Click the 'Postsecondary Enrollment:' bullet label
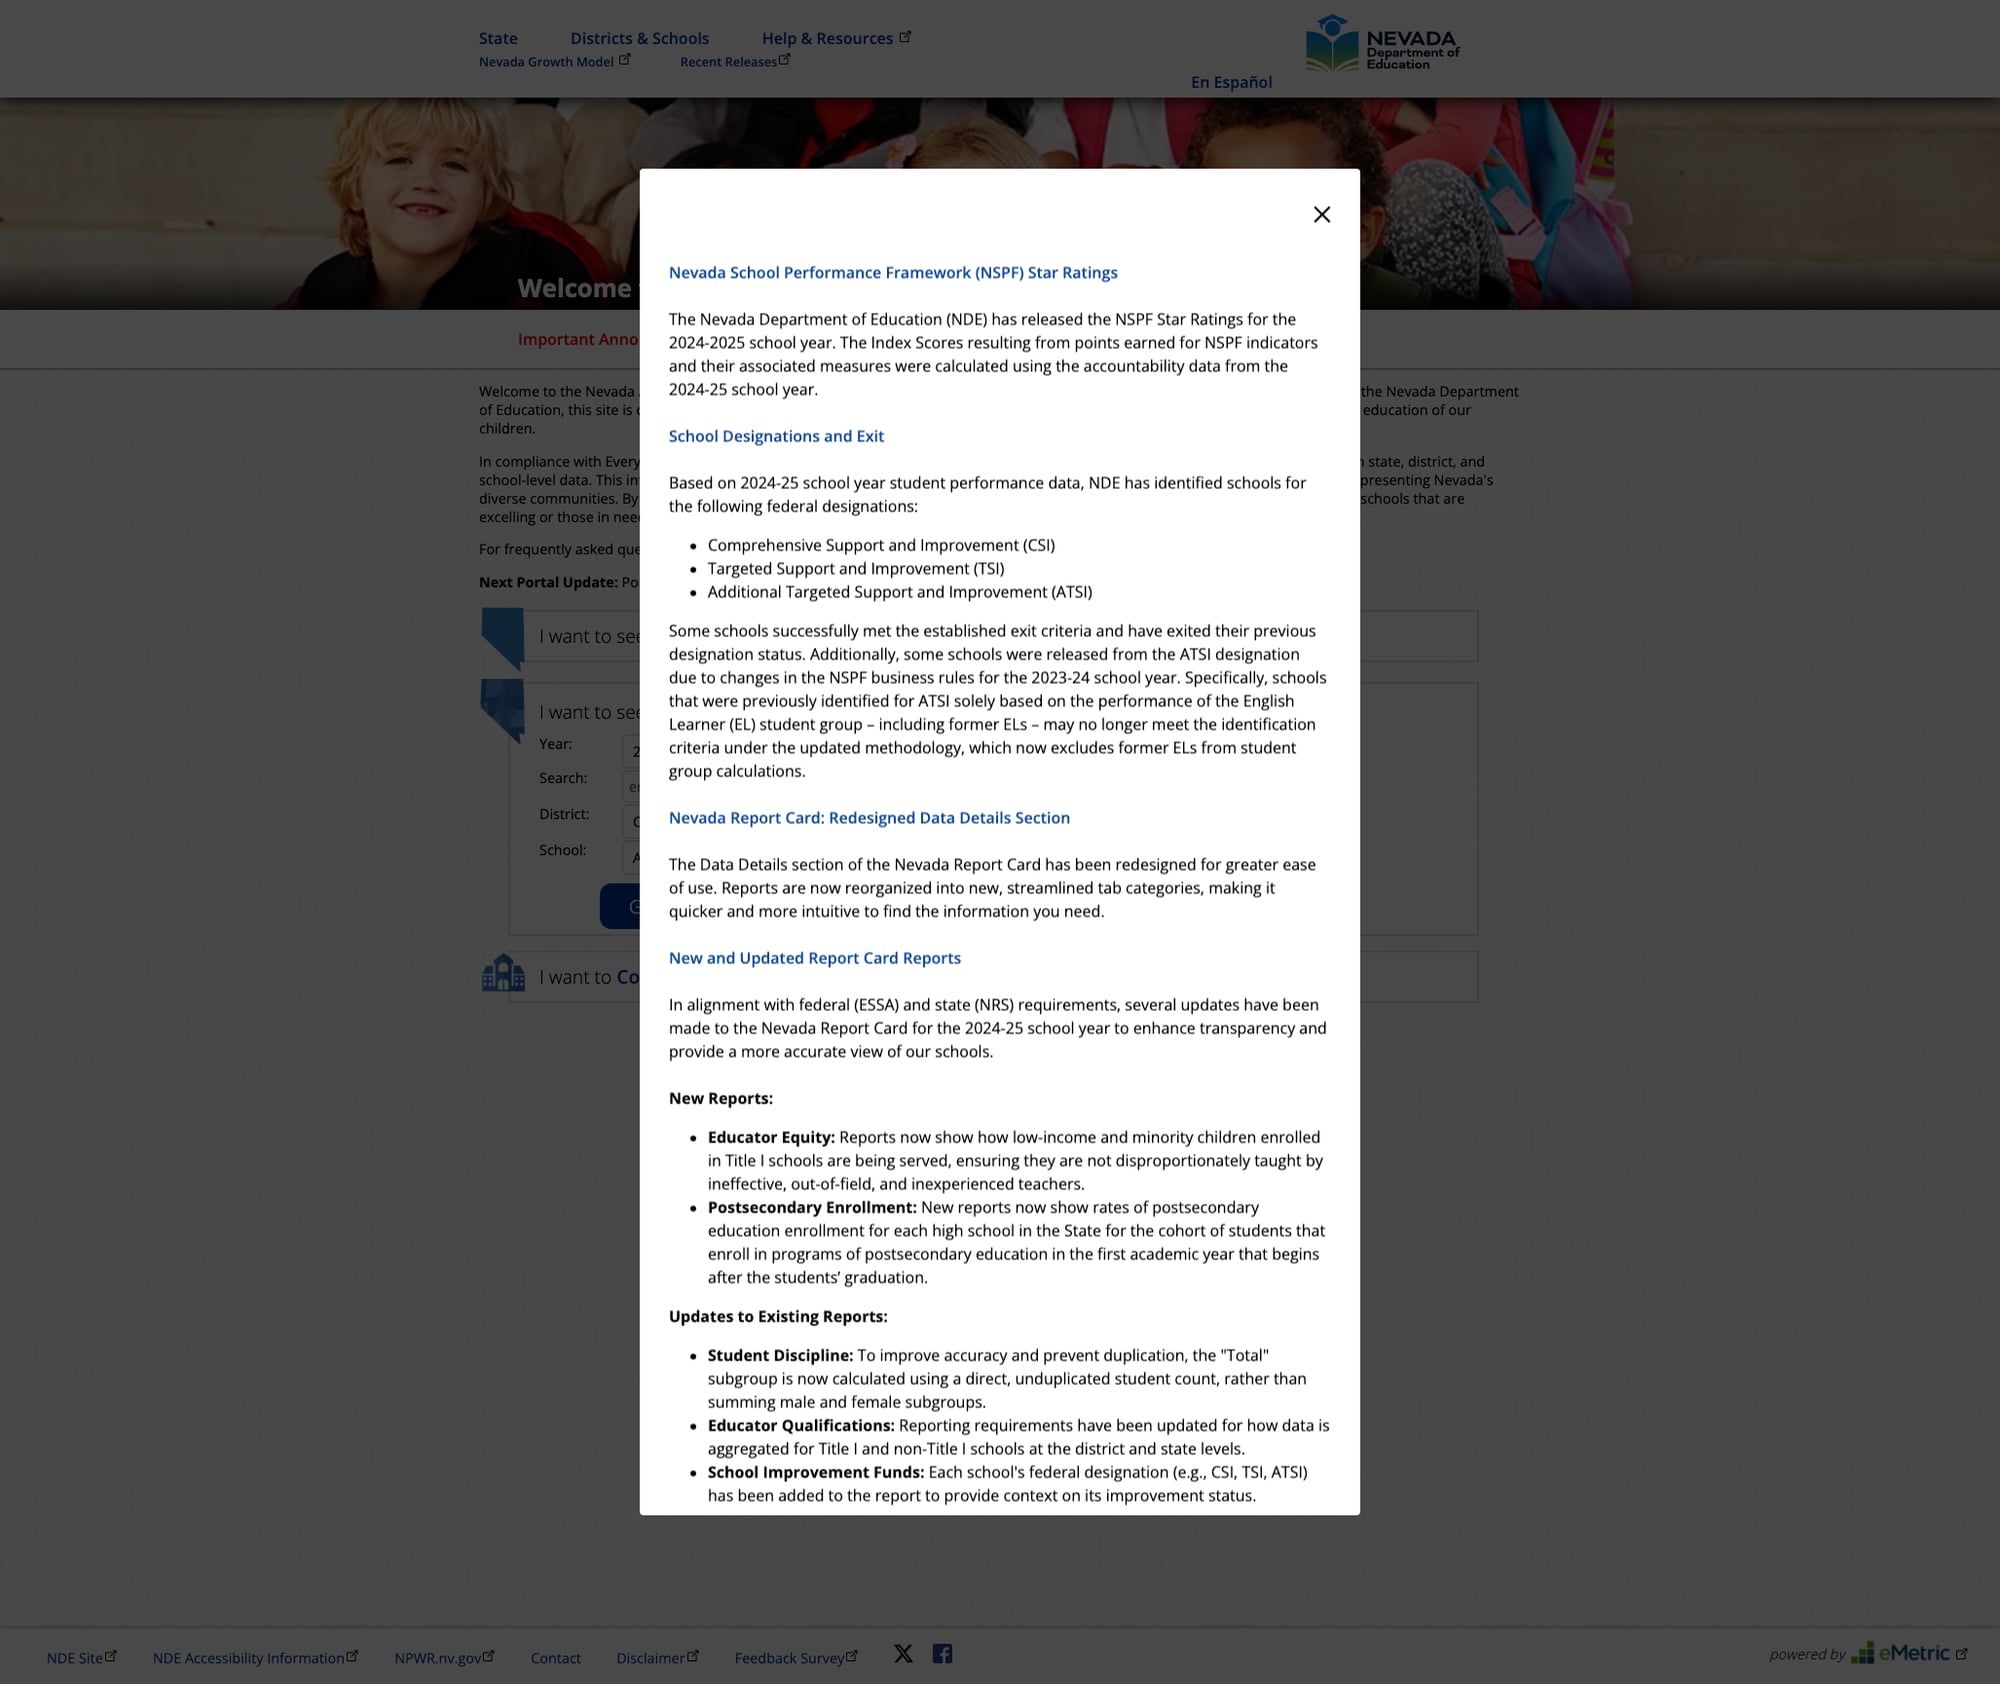2000x1684 pixels. click(812, 1207)
